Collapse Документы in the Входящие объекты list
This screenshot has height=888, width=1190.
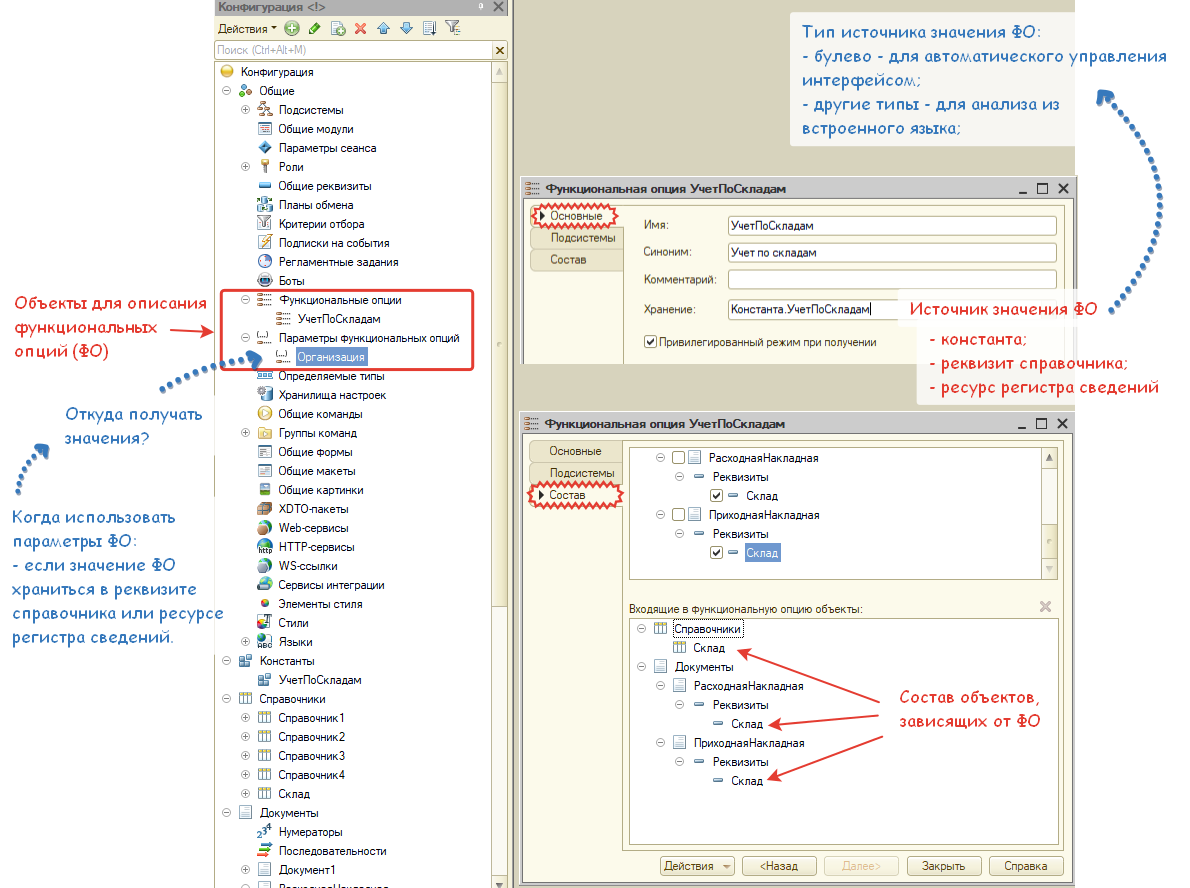coord(641,666)
